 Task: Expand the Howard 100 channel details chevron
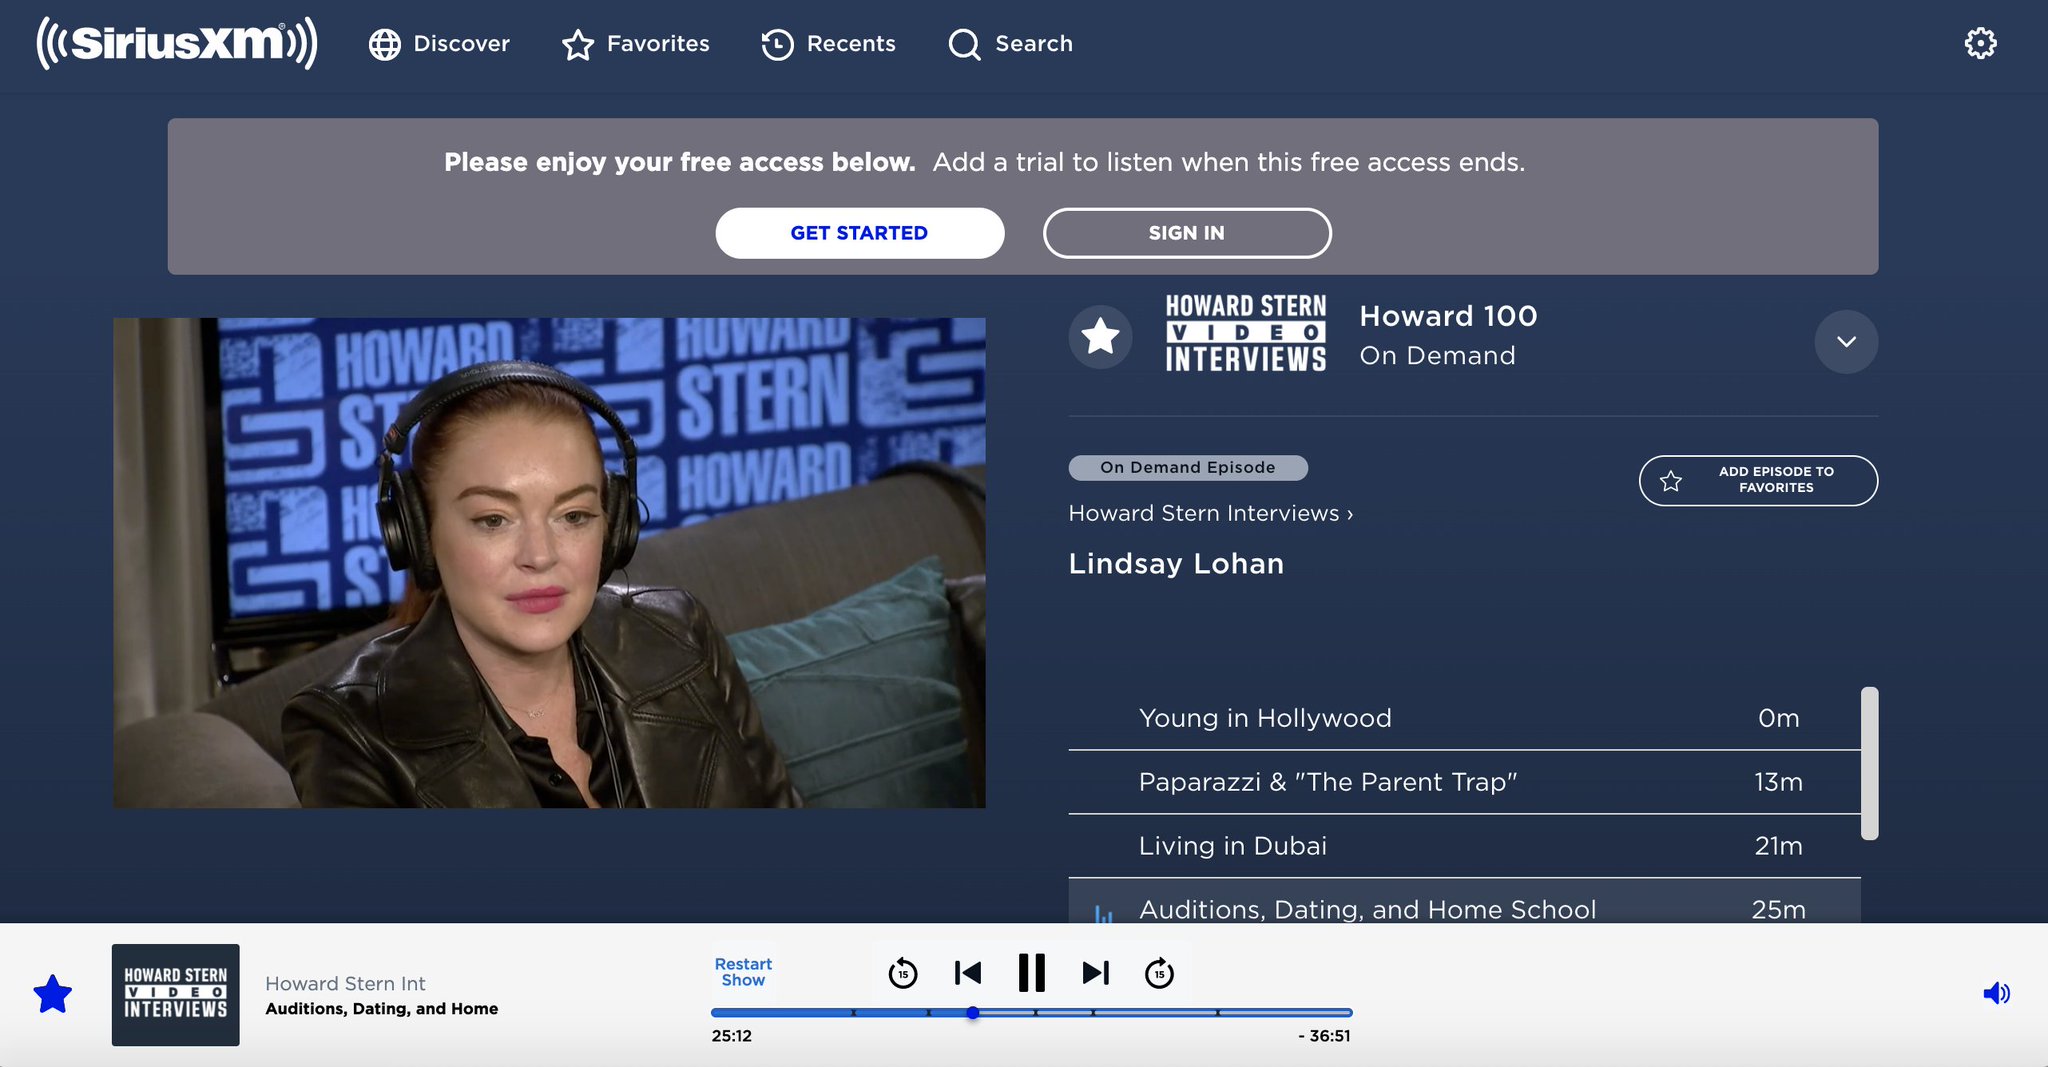pos(1846,342)
